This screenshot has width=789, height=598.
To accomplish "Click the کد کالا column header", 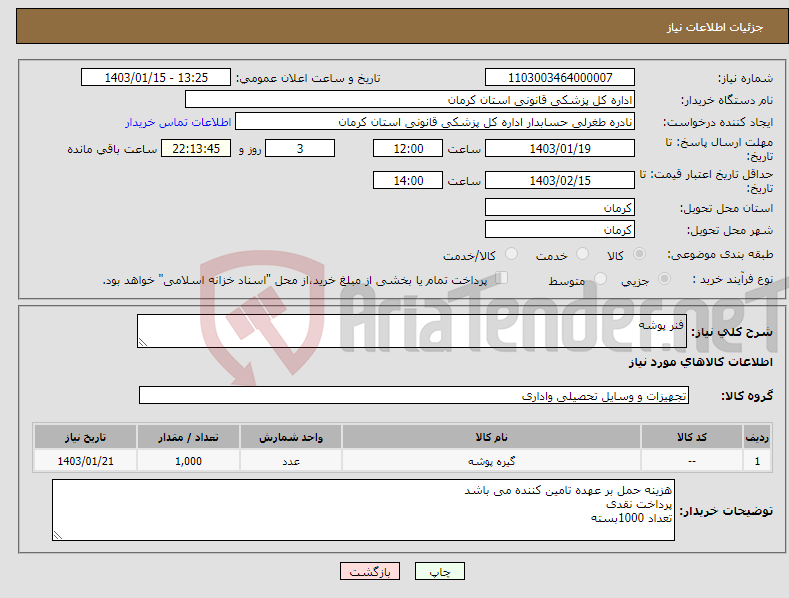I will click(692, 437).
